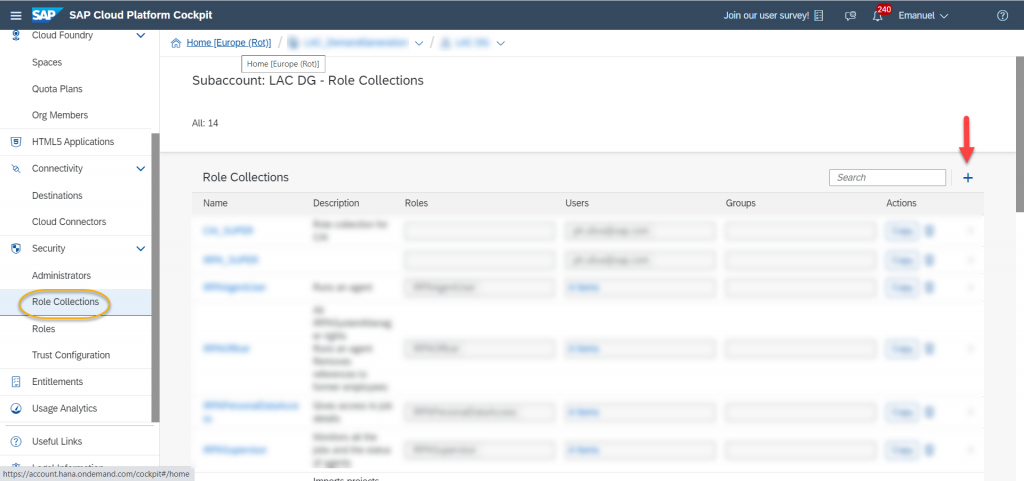The image size is (1024, 481).
Task: Expand the 'Runs an agent' row details arrow
Action: (x=970, y=287)
